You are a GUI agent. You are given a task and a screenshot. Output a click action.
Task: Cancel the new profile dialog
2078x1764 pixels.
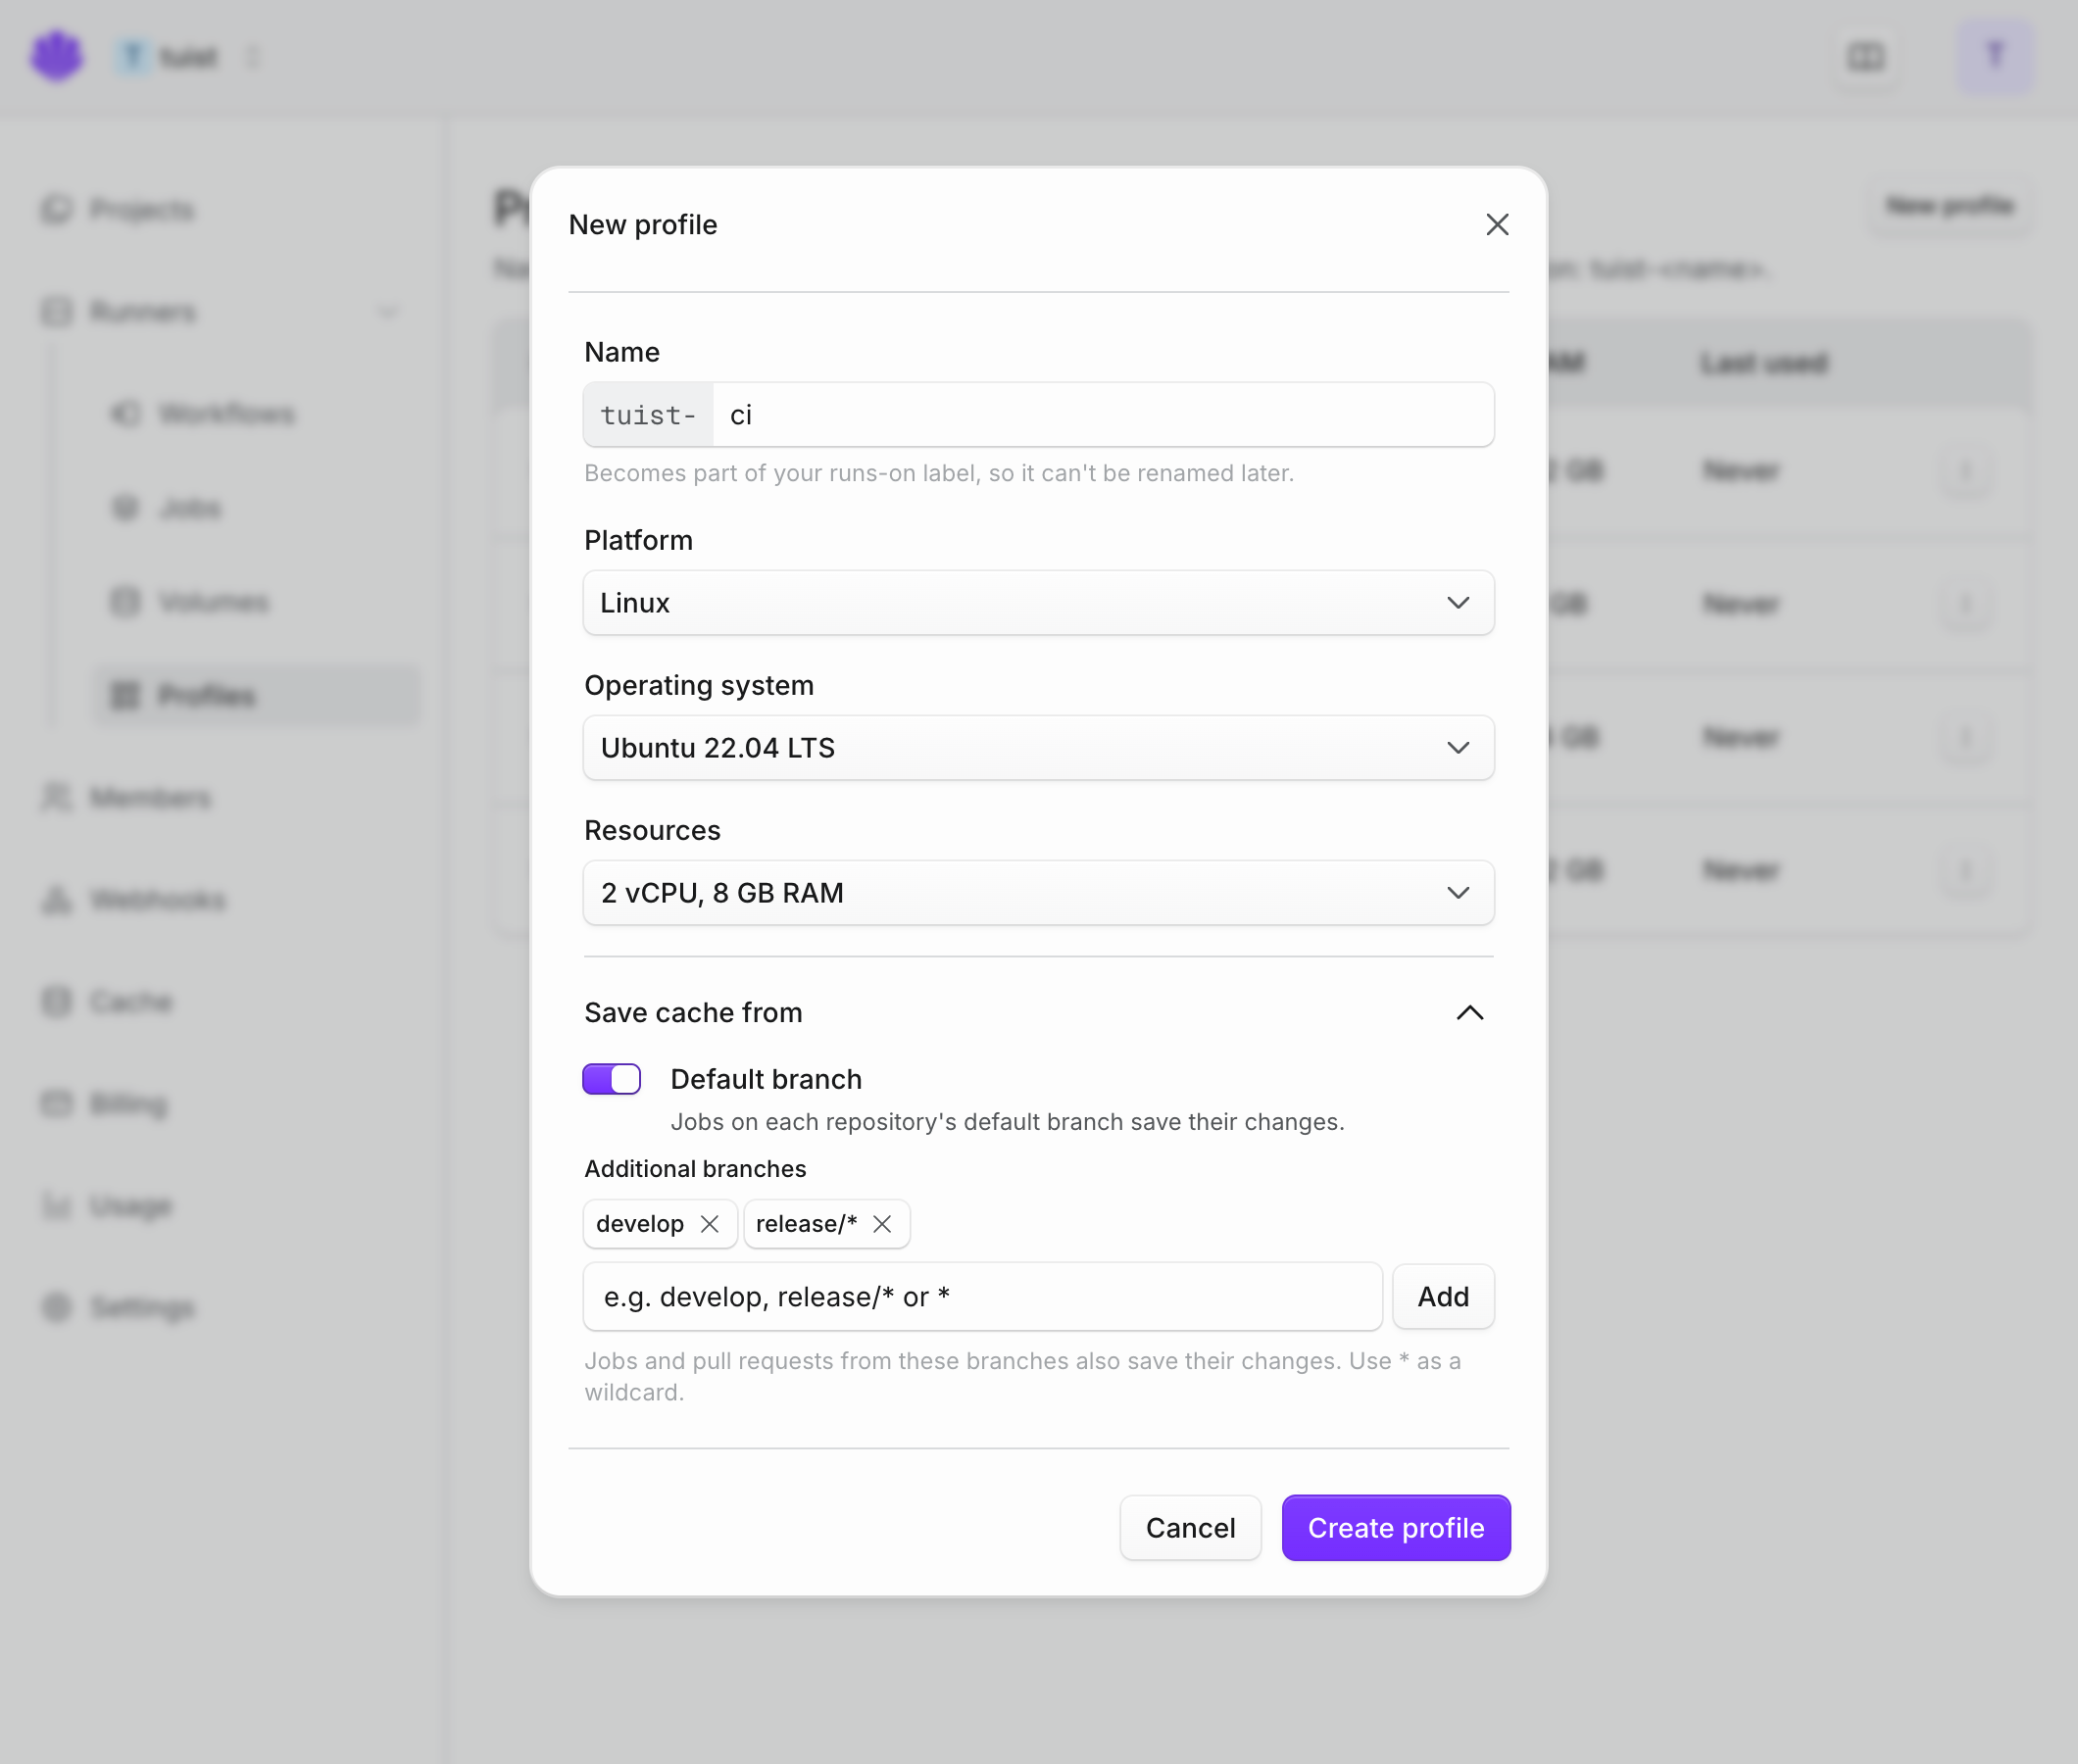click(1190, 1528)
